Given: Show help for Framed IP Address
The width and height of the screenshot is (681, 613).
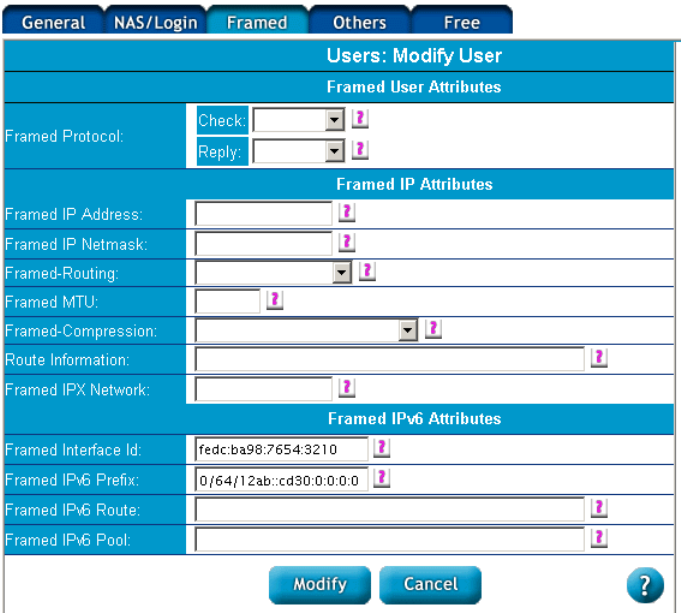Looking at the screenshot, I should tap(347, 212).
